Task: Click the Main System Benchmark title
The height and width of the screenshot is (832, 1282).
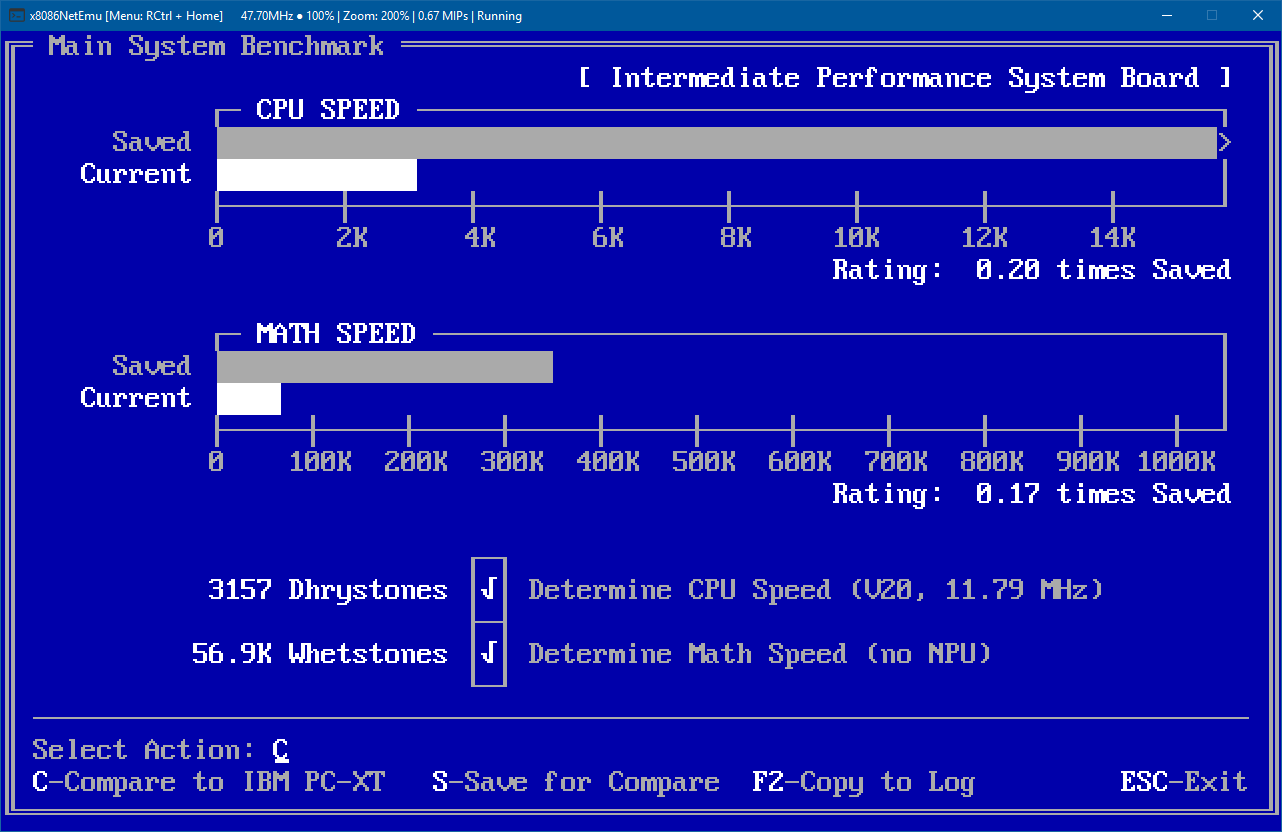Action: pyautogui.click(x=215, y=46)
